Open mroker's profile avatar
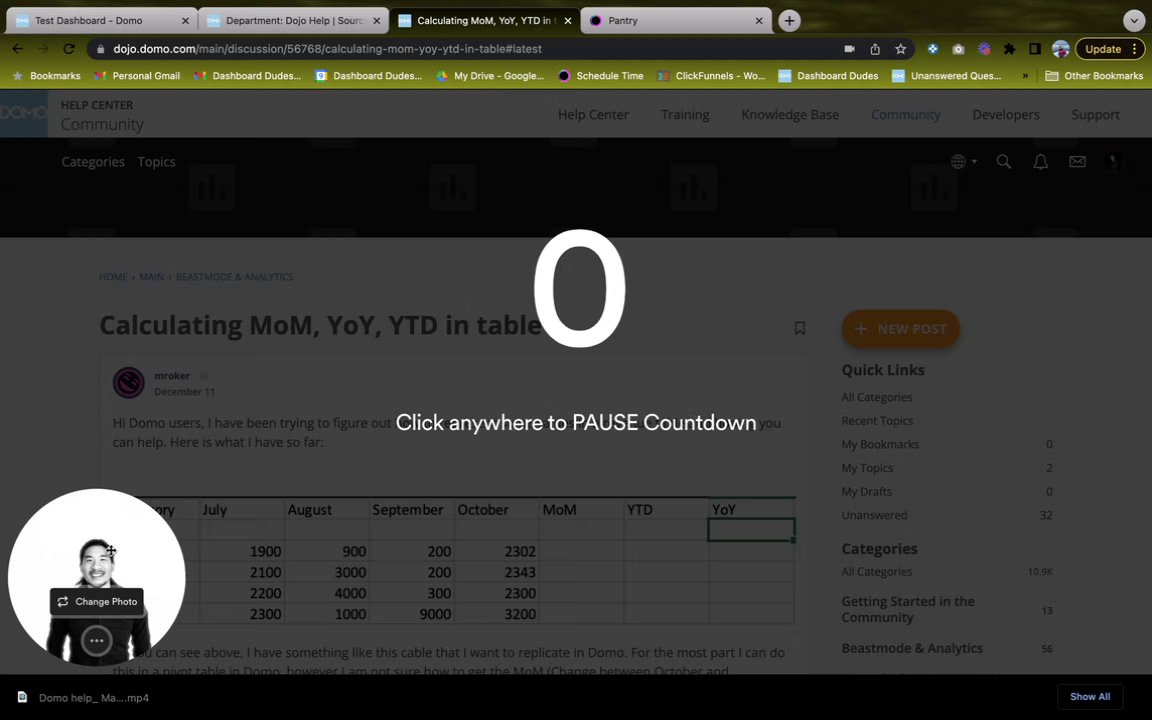The height and width of the screenshot is (720, 1152). (x=129, y=383)
